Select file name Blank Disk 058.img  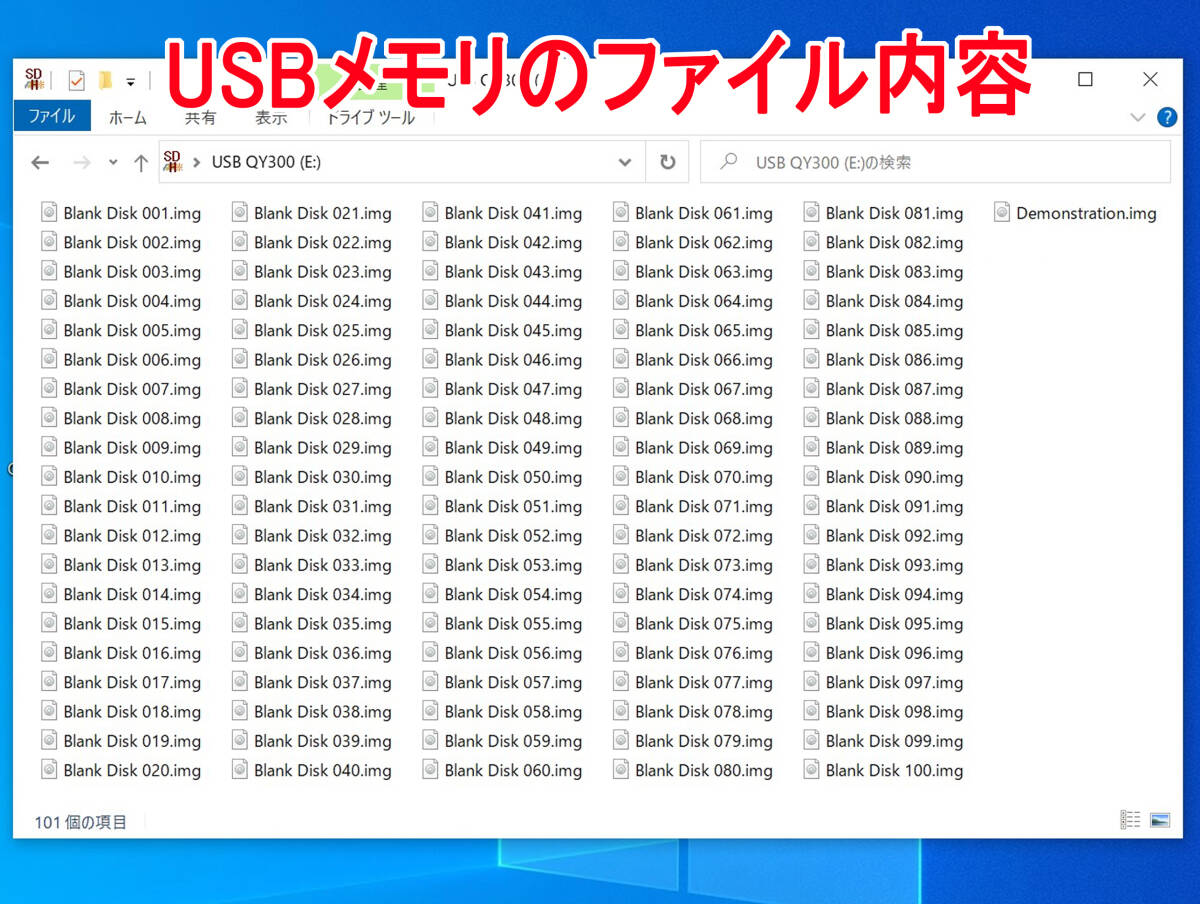513,711
